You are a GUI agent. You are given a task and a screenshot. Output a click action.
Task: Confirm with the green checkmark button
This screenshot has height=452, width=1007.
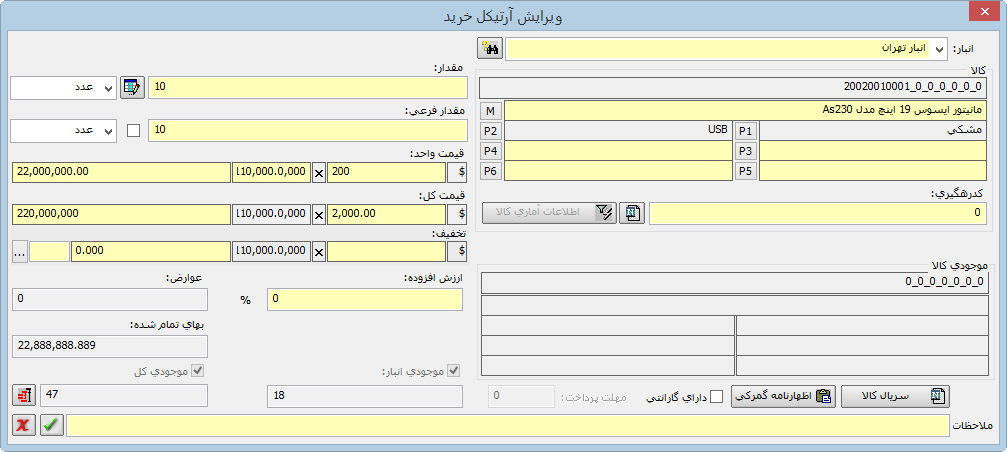(x=51, y=425)
